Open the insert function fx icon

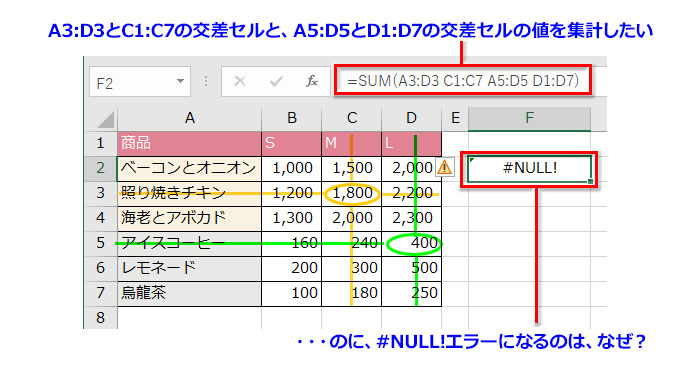[311, 81]
